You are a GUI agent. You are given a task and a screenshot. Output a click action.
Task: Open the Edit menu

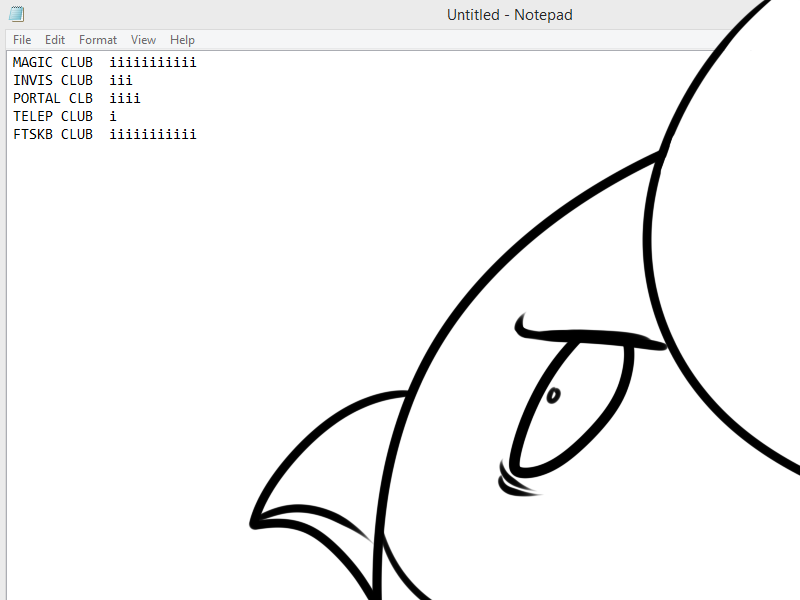click(55, 40)
